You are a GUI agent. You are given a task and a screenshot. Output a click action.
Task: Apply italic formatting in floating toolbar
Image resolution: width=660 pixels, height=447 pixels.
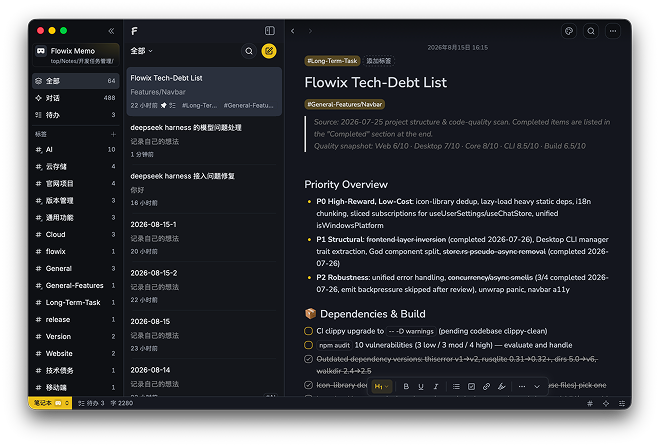pos(436,386)
